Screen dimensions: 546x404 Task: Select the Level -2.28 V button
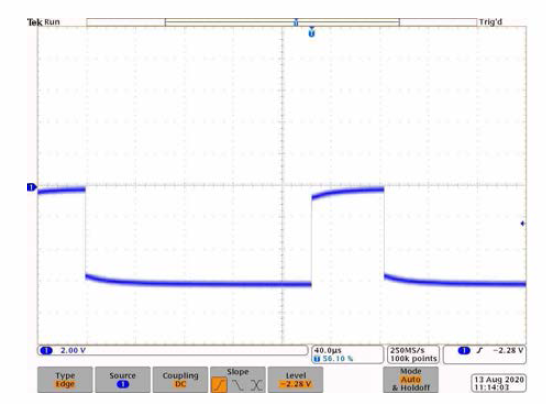295,380
